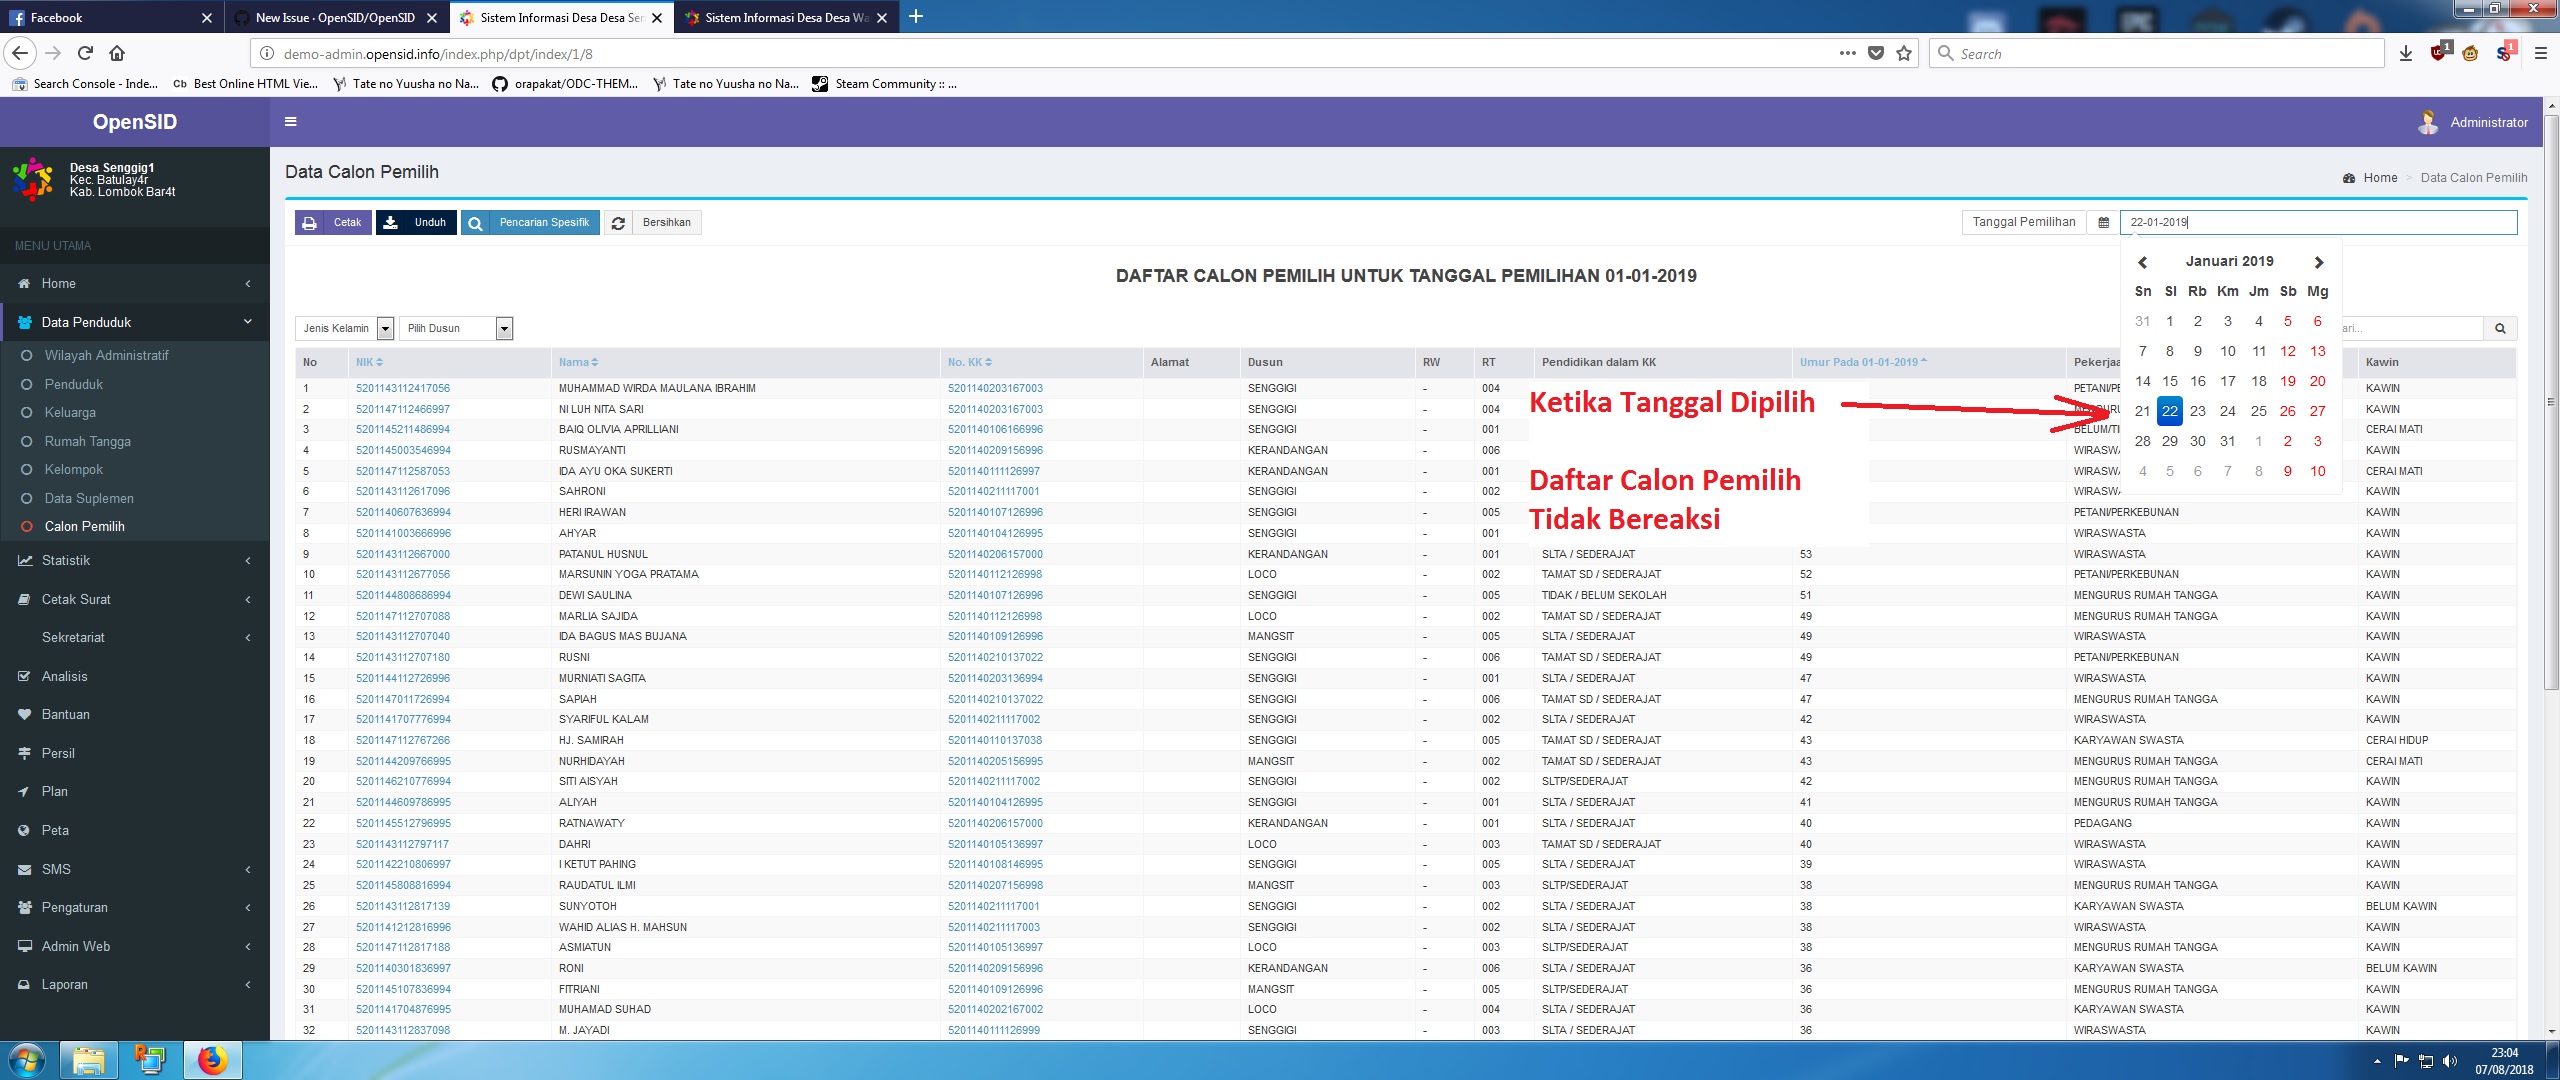This screenshot has width=2560, height=1080.
Task: Click the Unduh download icon
Action: [x=392, y=222]
